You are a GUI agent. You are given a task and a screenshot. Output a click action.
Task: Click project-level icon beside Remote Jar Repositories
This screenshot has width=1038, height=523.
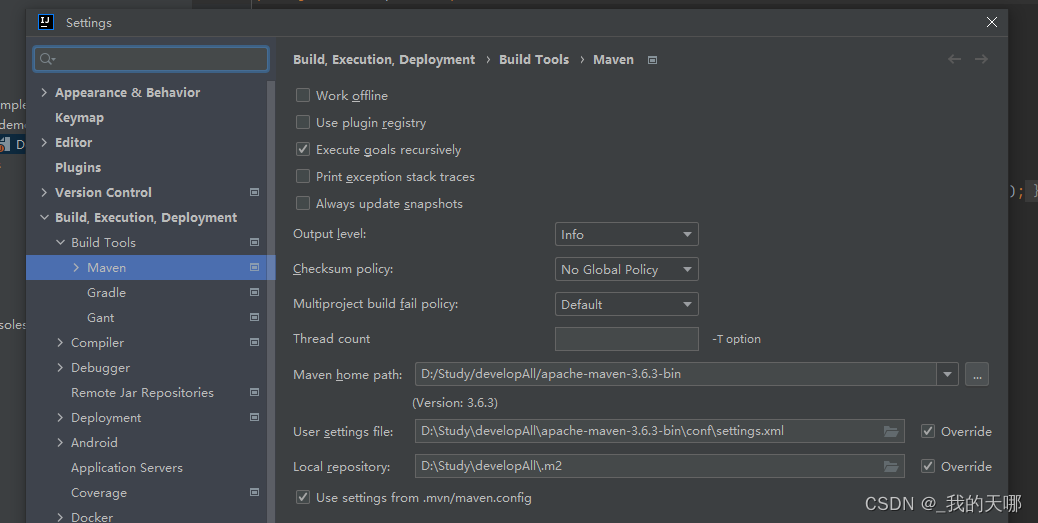254,392
